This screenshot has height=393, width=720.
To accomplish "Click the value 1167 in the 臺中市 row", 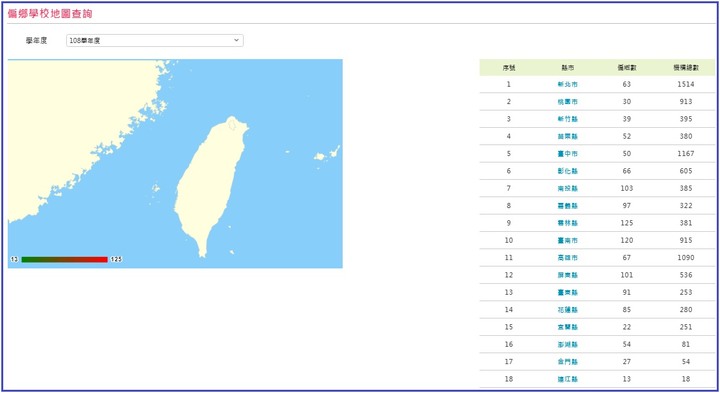I will point(686,153).
